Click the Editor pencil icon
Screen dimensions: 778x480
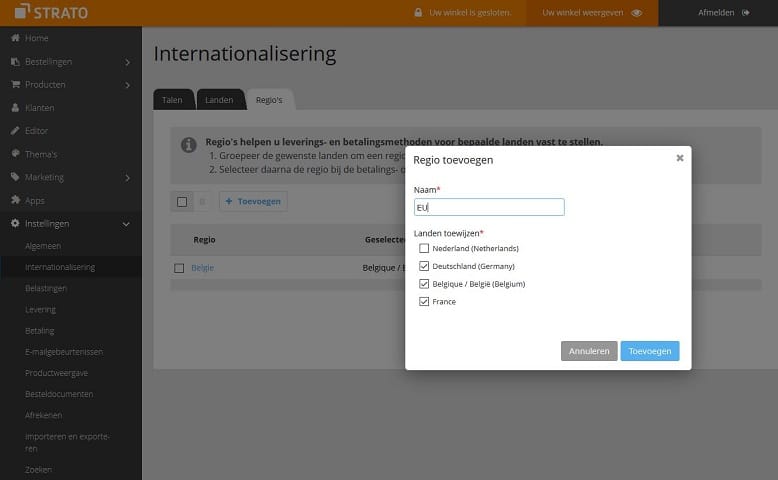tap(15, 131)
